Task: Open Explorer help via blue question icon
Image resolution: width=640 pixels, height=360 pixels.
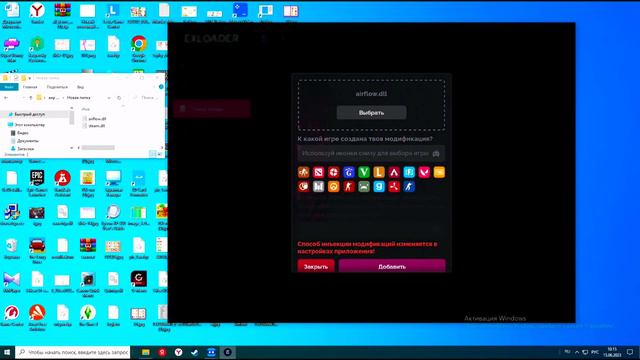Action: [161, 87]
